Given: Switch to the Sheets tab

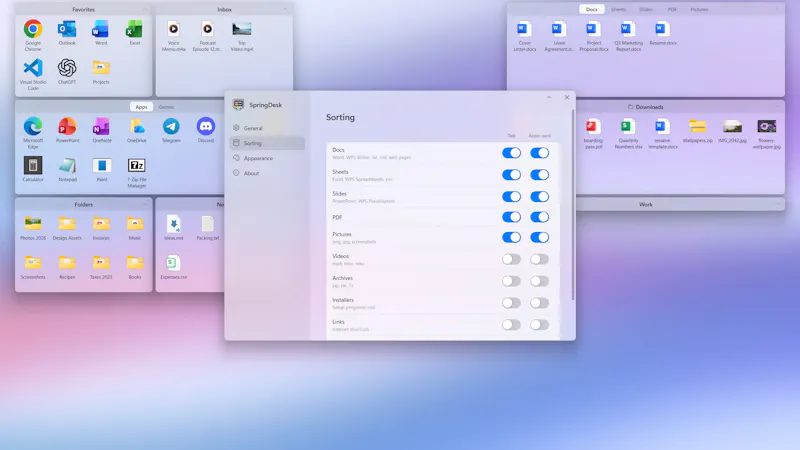Looking at the screenshot, I should [x=618, y=9].
